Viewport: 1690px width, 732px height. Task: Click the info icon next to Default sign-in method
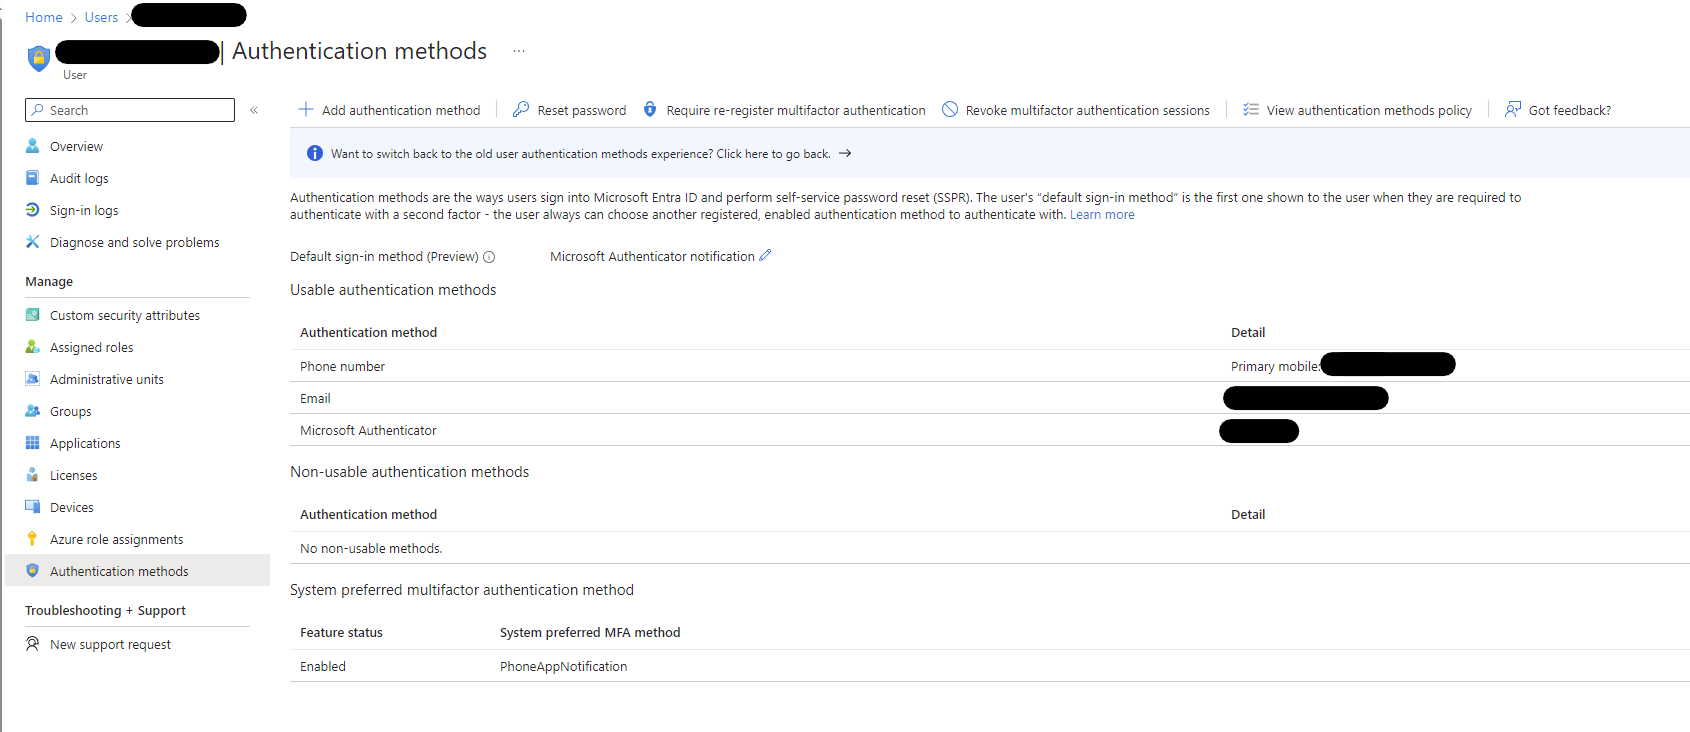point(489,257)
